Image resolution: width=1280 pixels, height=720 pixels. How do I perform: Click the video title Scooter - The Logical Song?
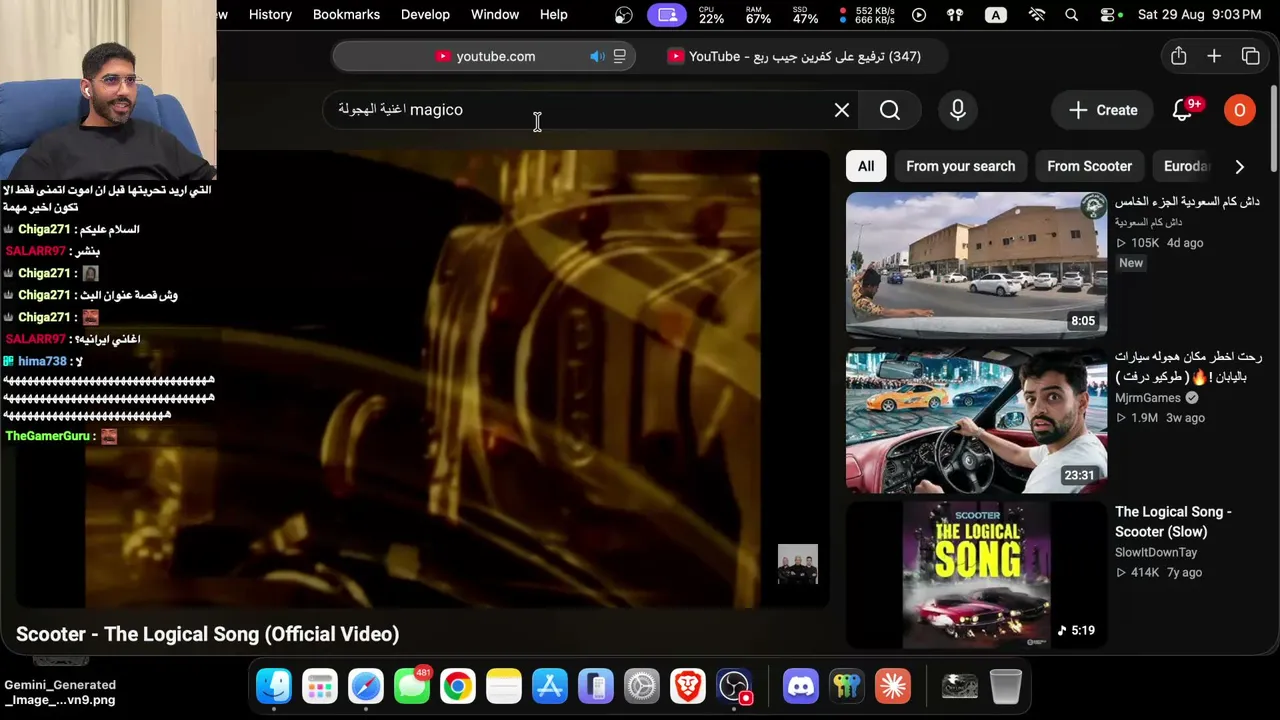click(207, 634)
